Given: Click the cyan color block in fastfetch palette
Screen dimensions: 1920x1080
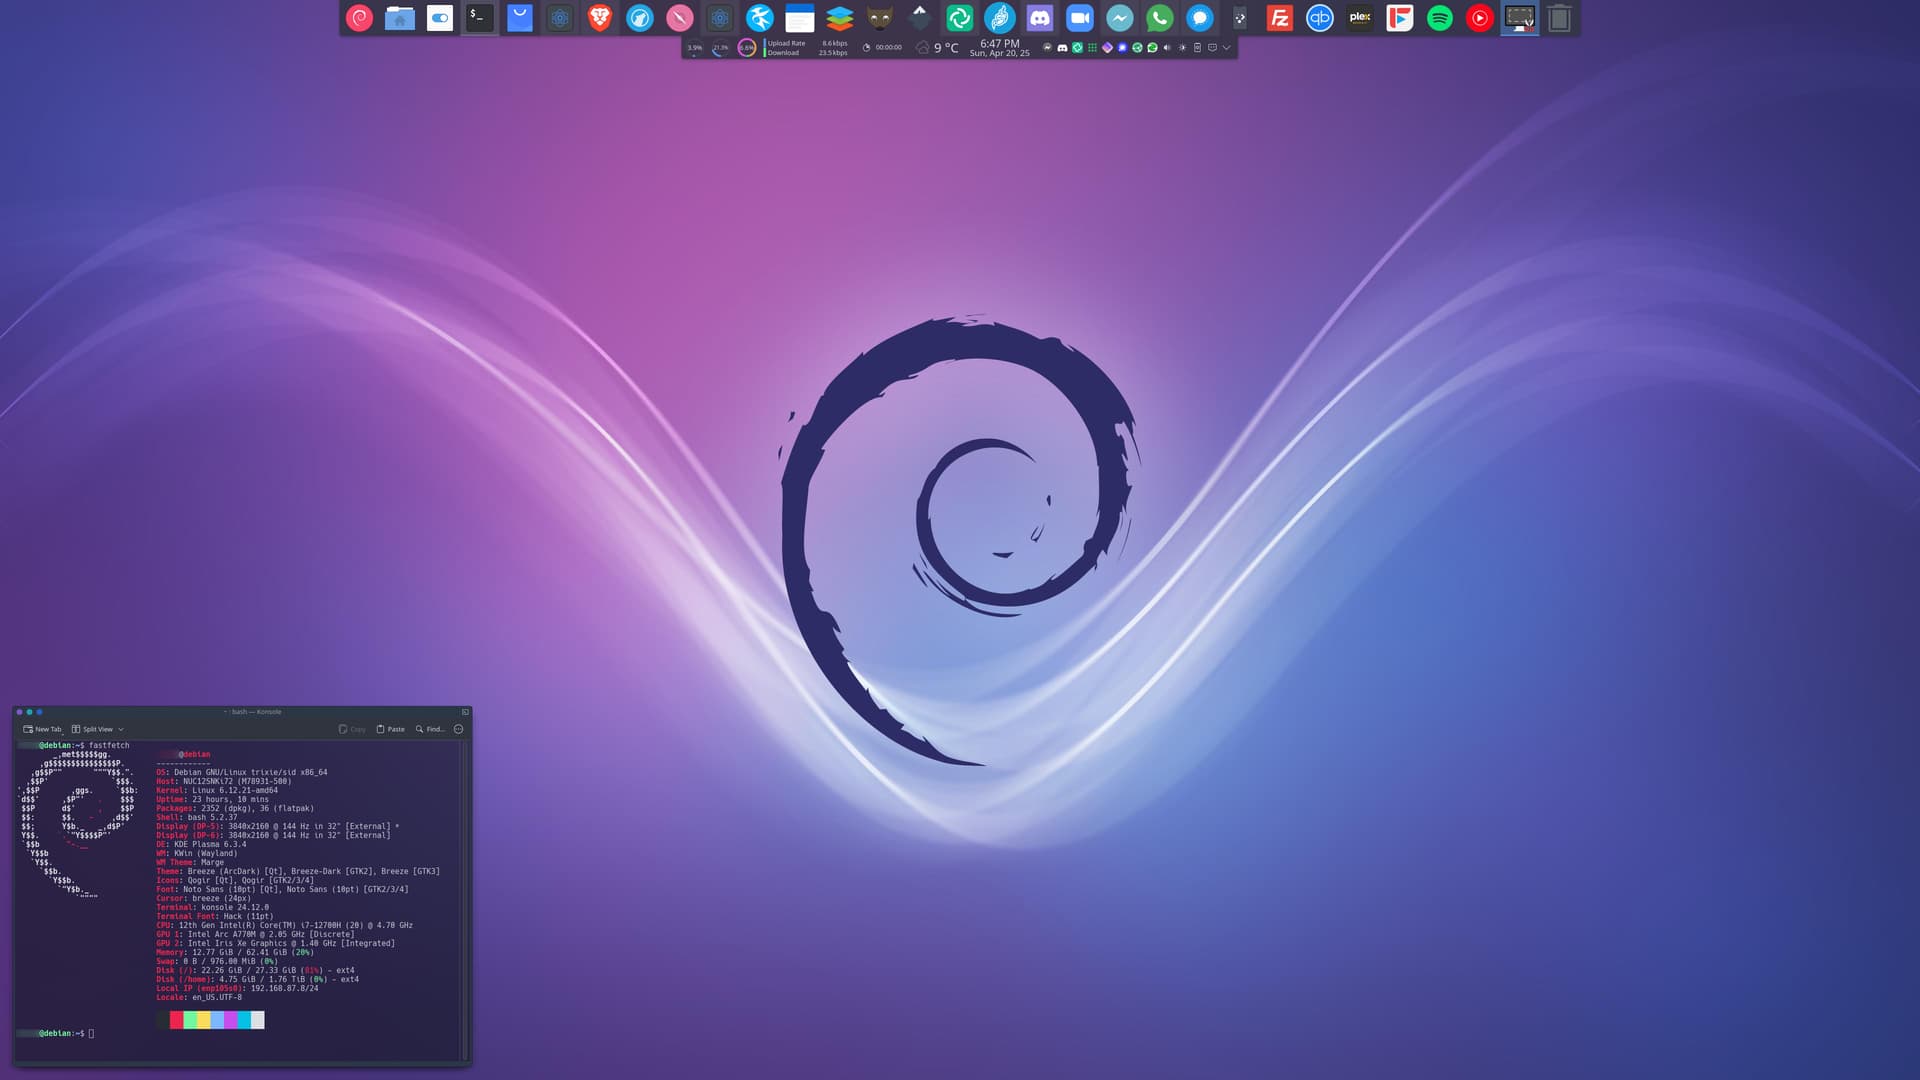Looking at the screenshot, I should click(x=244, y=1020).
